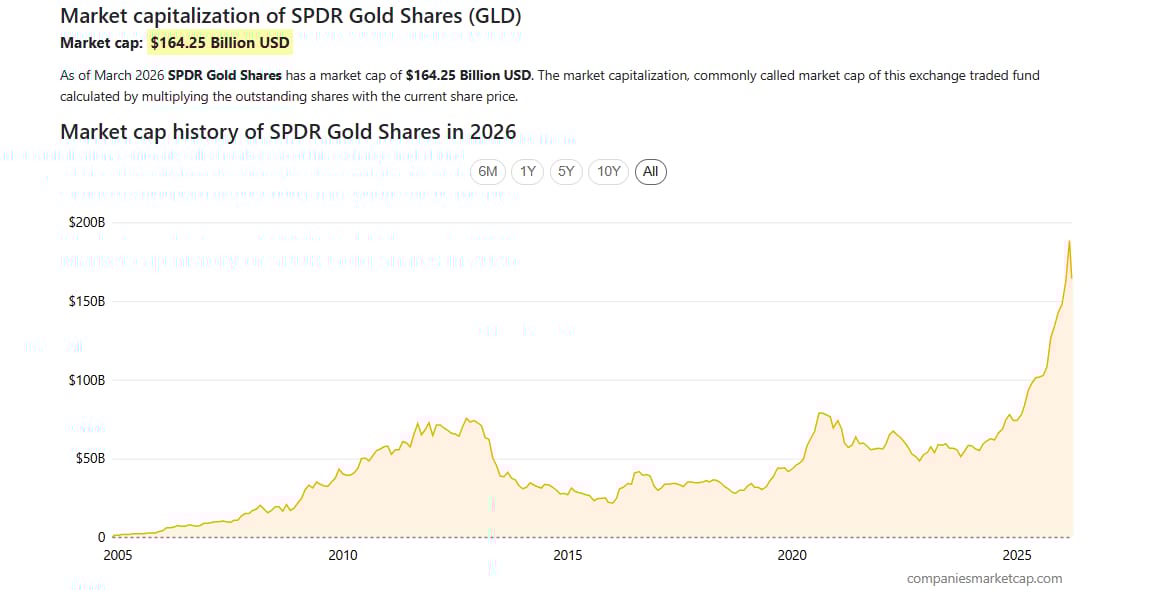The width and height of the screenshot is (1152, 590).
Task: Enable the 5Y time range
Action: click(x=566, y=171)
